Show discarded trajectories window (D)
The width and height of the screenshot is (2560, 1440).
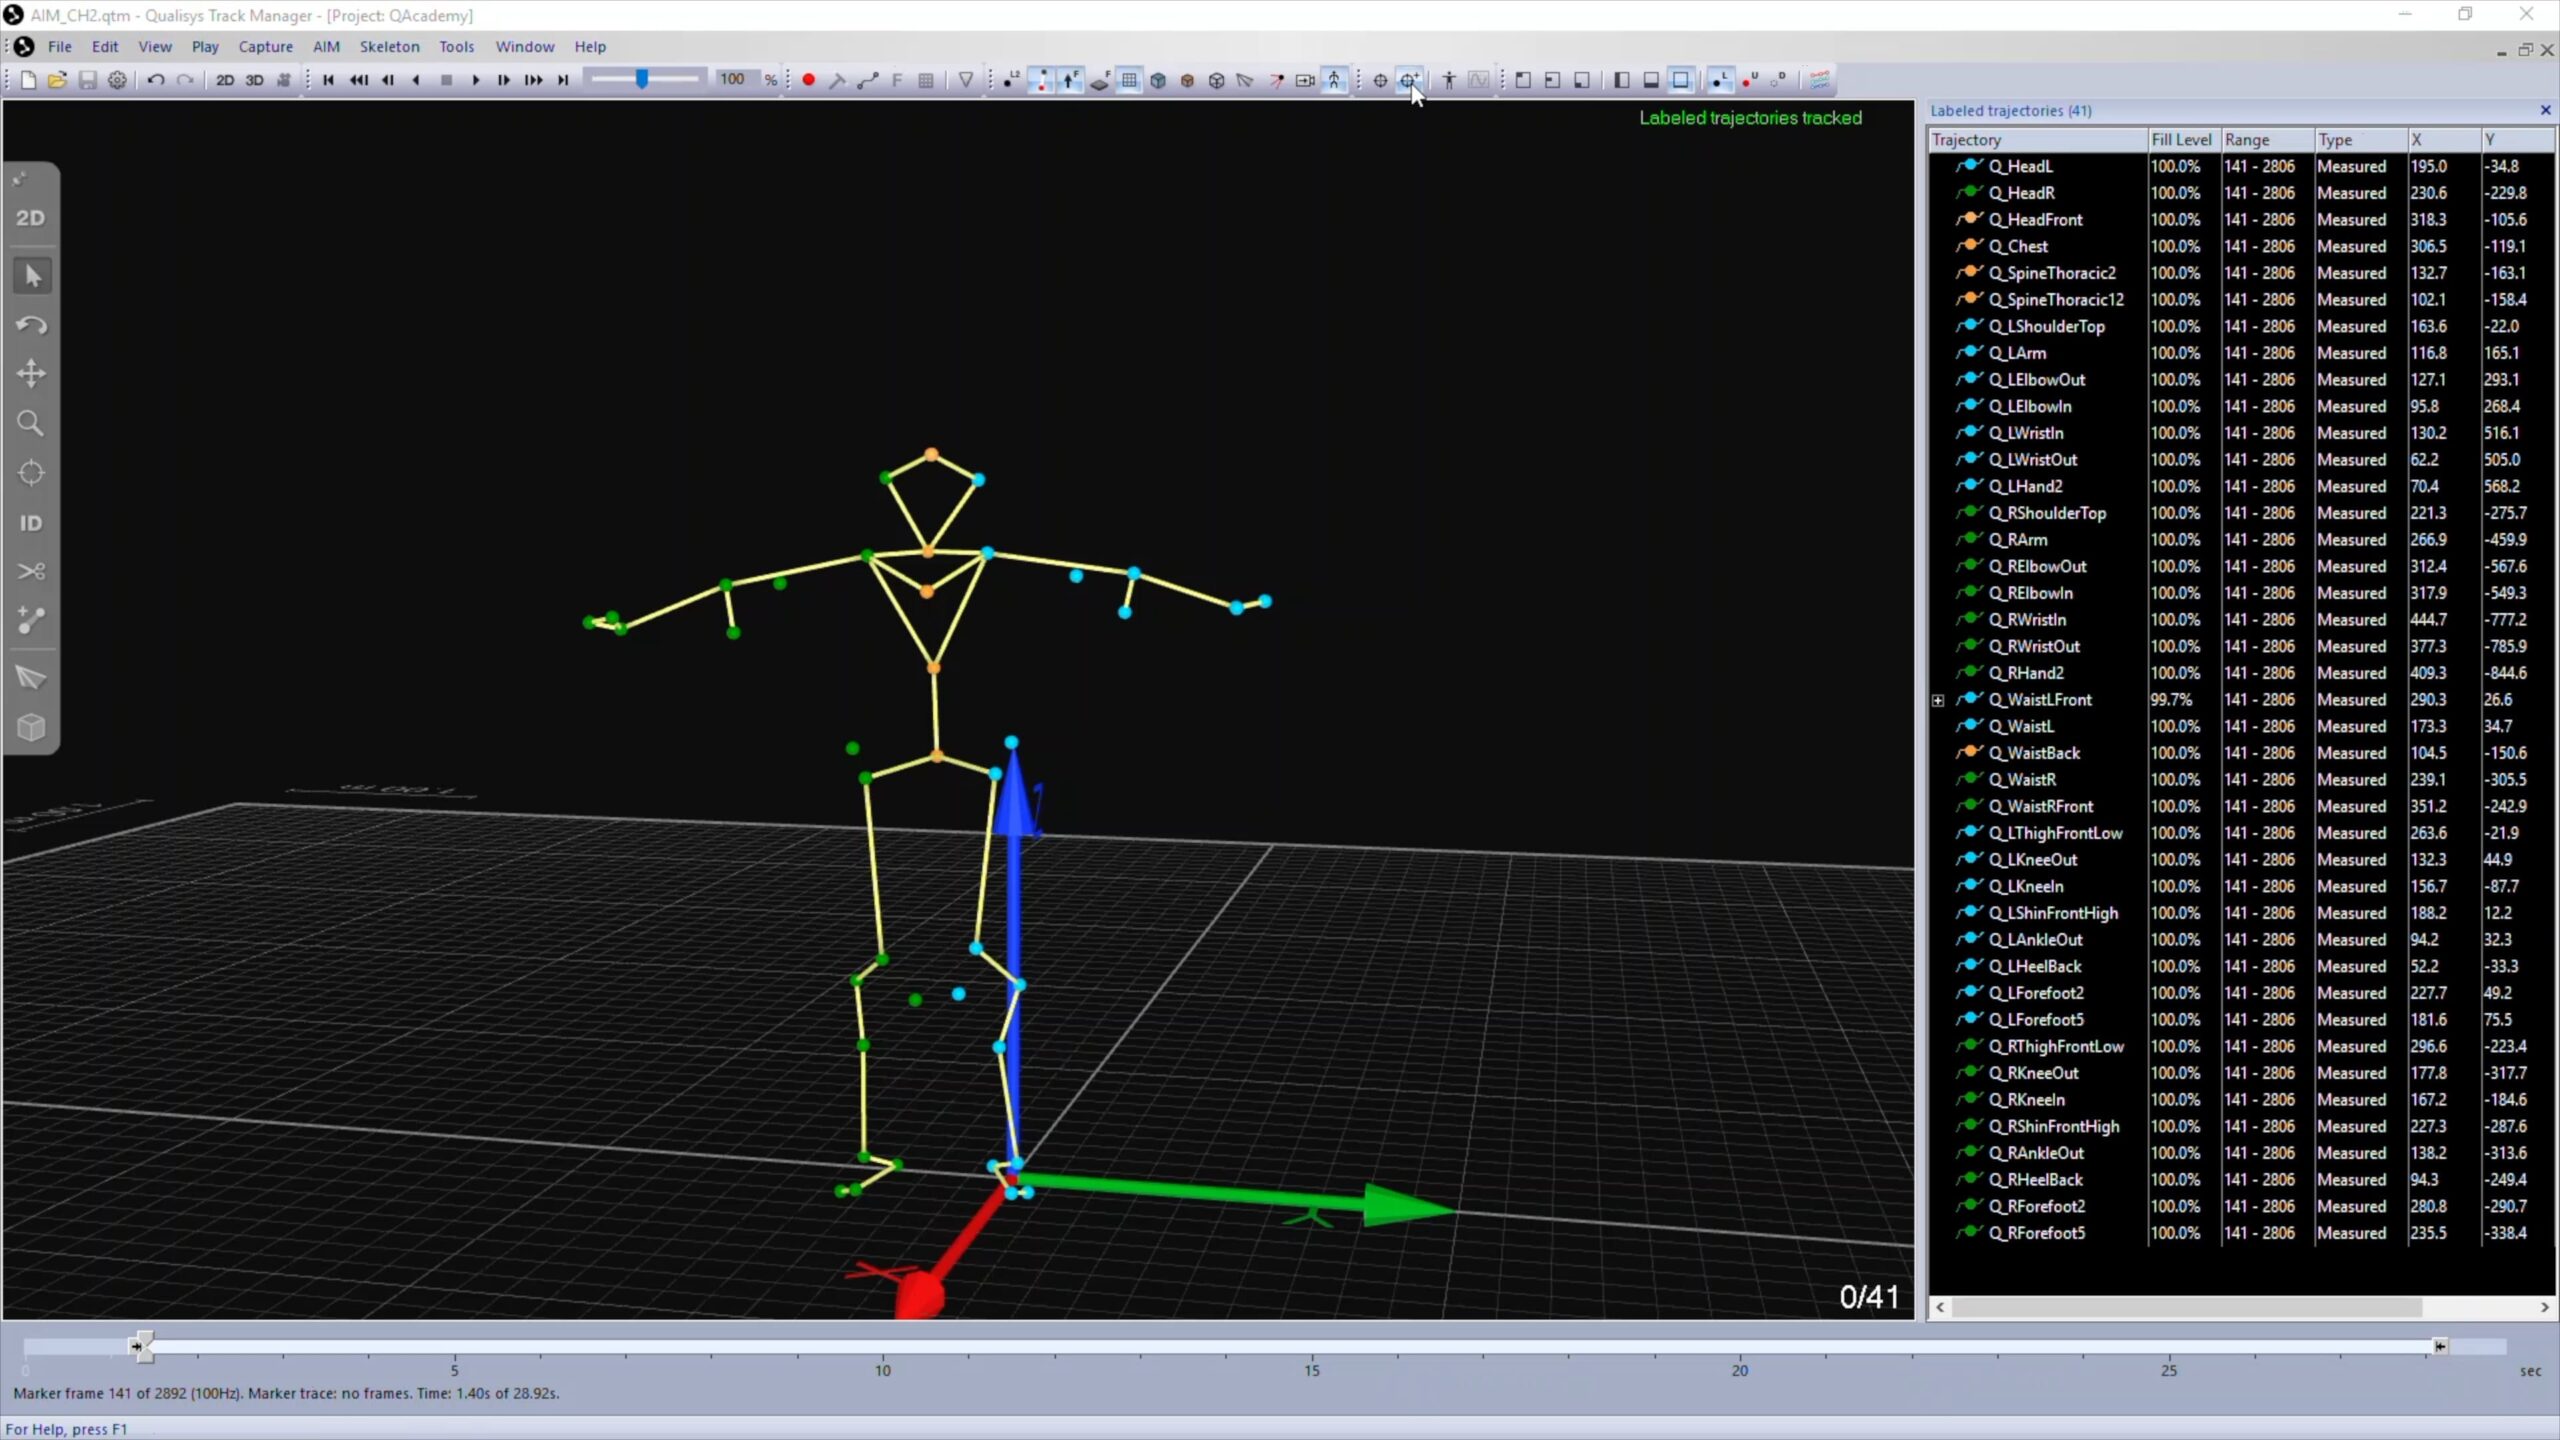tap(1779, 80)
